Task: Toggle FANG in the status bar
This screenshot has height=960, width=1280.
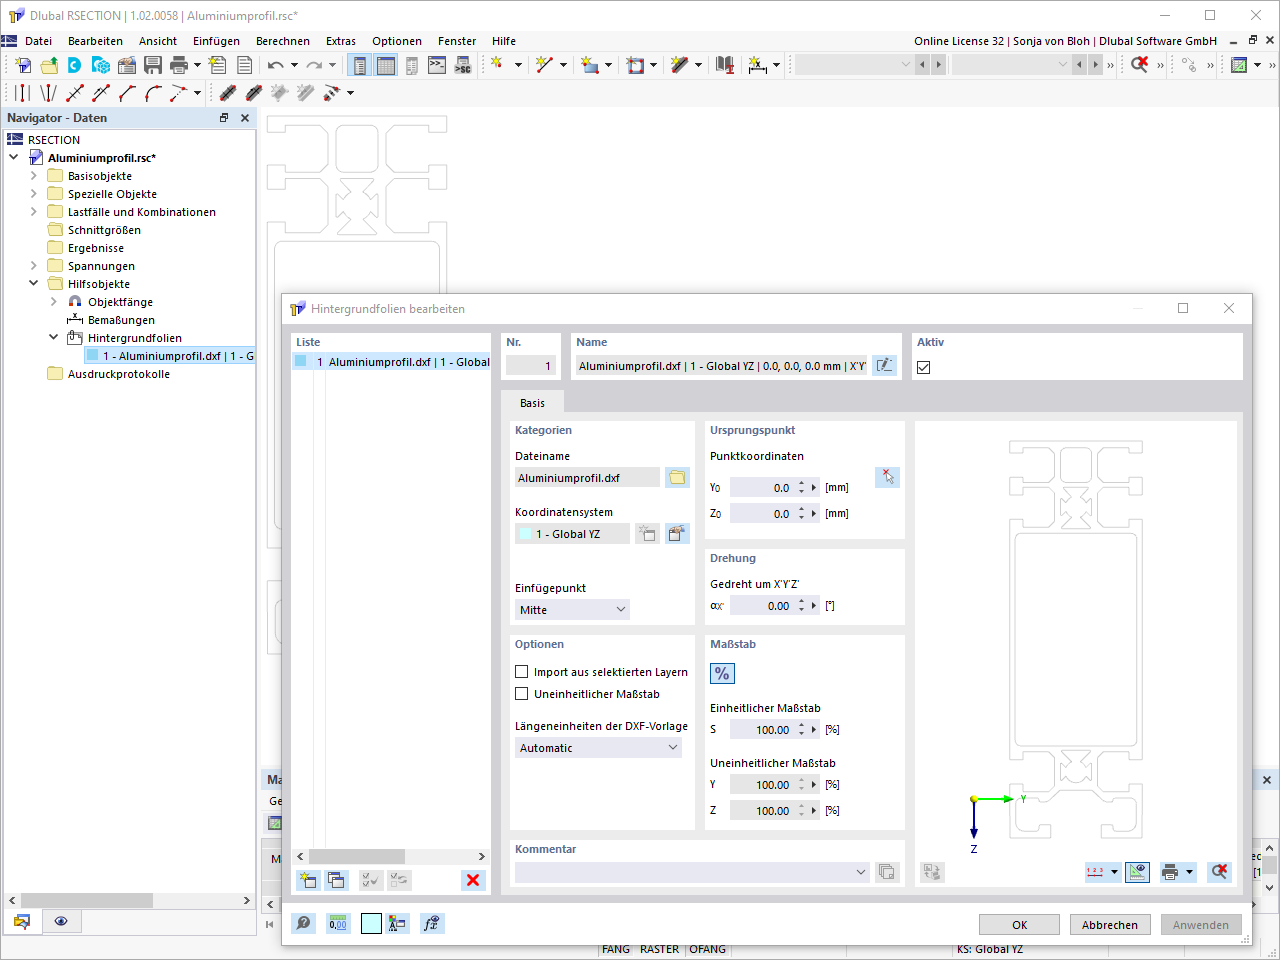Action: click(616, 950)
